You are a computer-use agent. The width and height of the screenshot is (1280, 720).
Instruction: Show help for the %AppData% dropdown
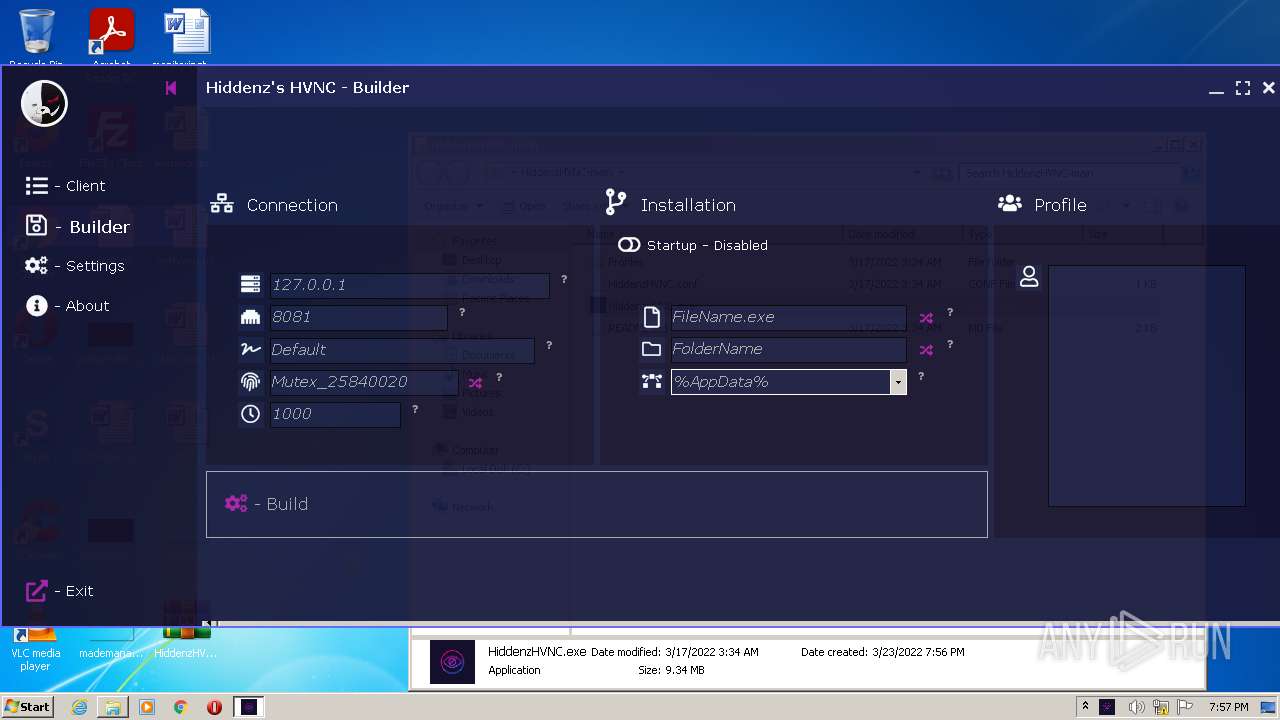click(x=921, y=377)
